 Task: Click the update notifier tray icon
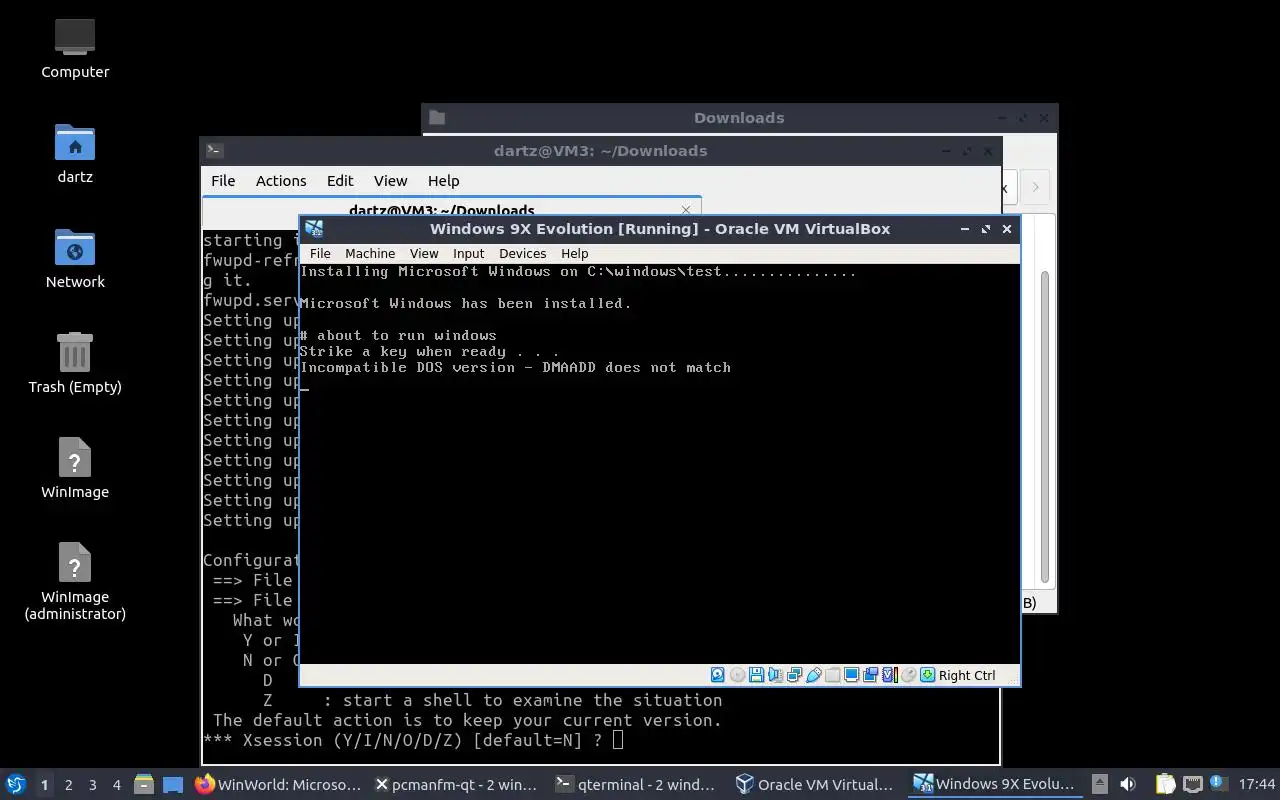(1219, 783)
